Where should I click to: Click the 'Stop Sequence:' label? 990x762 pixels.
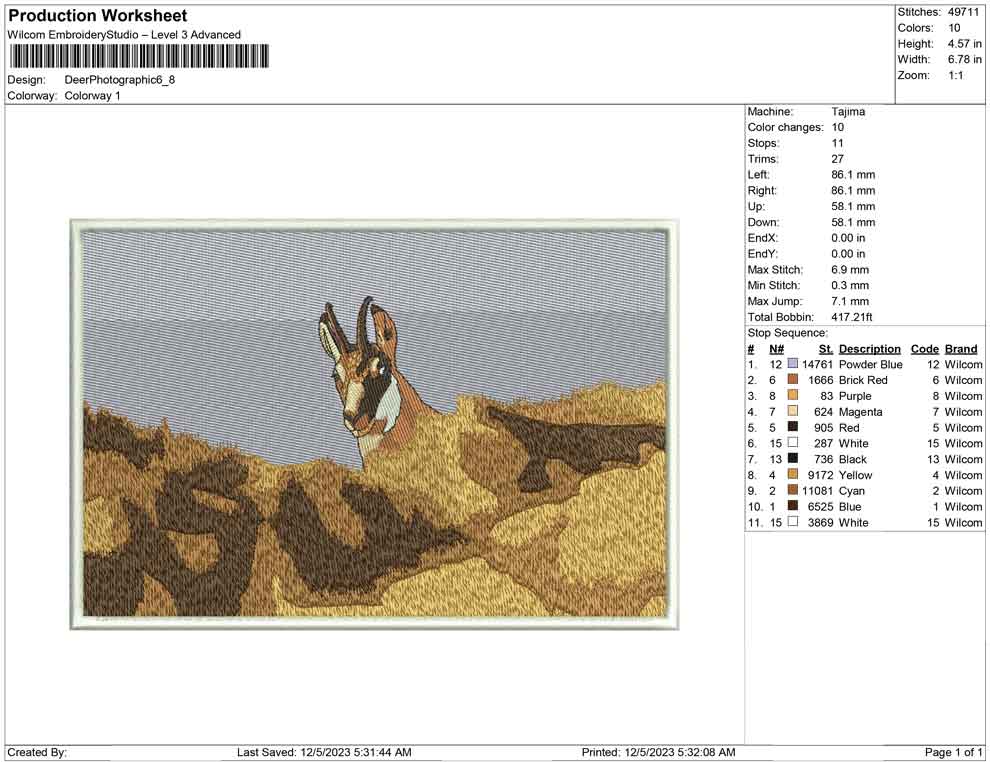point(787,333)
